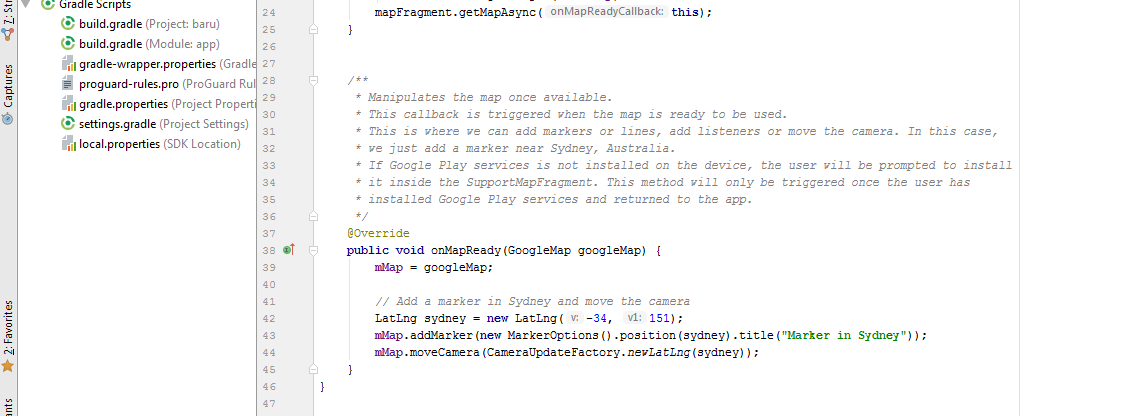Click the fold end marker at line 45

313,370
